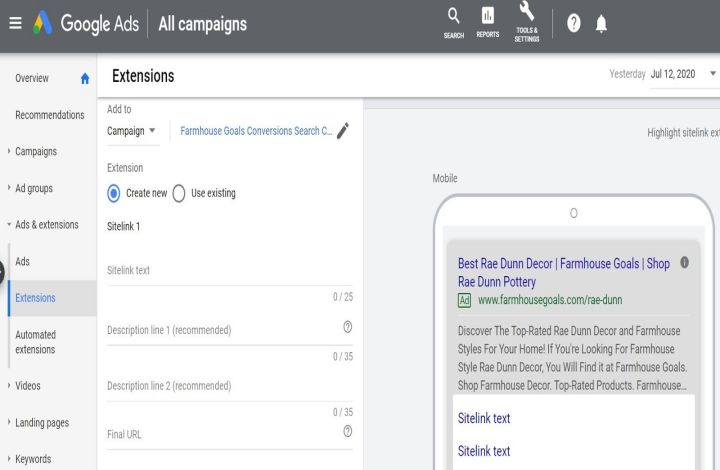Open the hamburger main menu
This screenshot has width=720, height=470.
15,23
